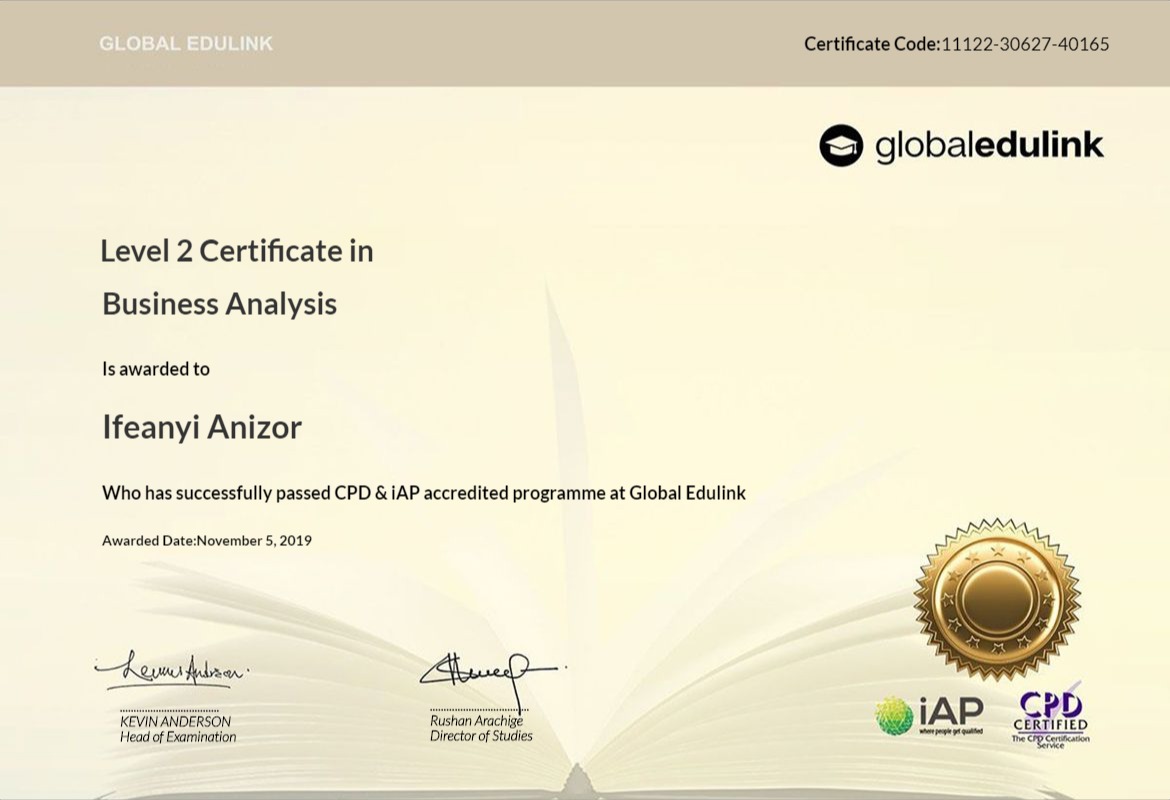Click Kevin Anderson's handwritten signature

click(x=171, y=669)
